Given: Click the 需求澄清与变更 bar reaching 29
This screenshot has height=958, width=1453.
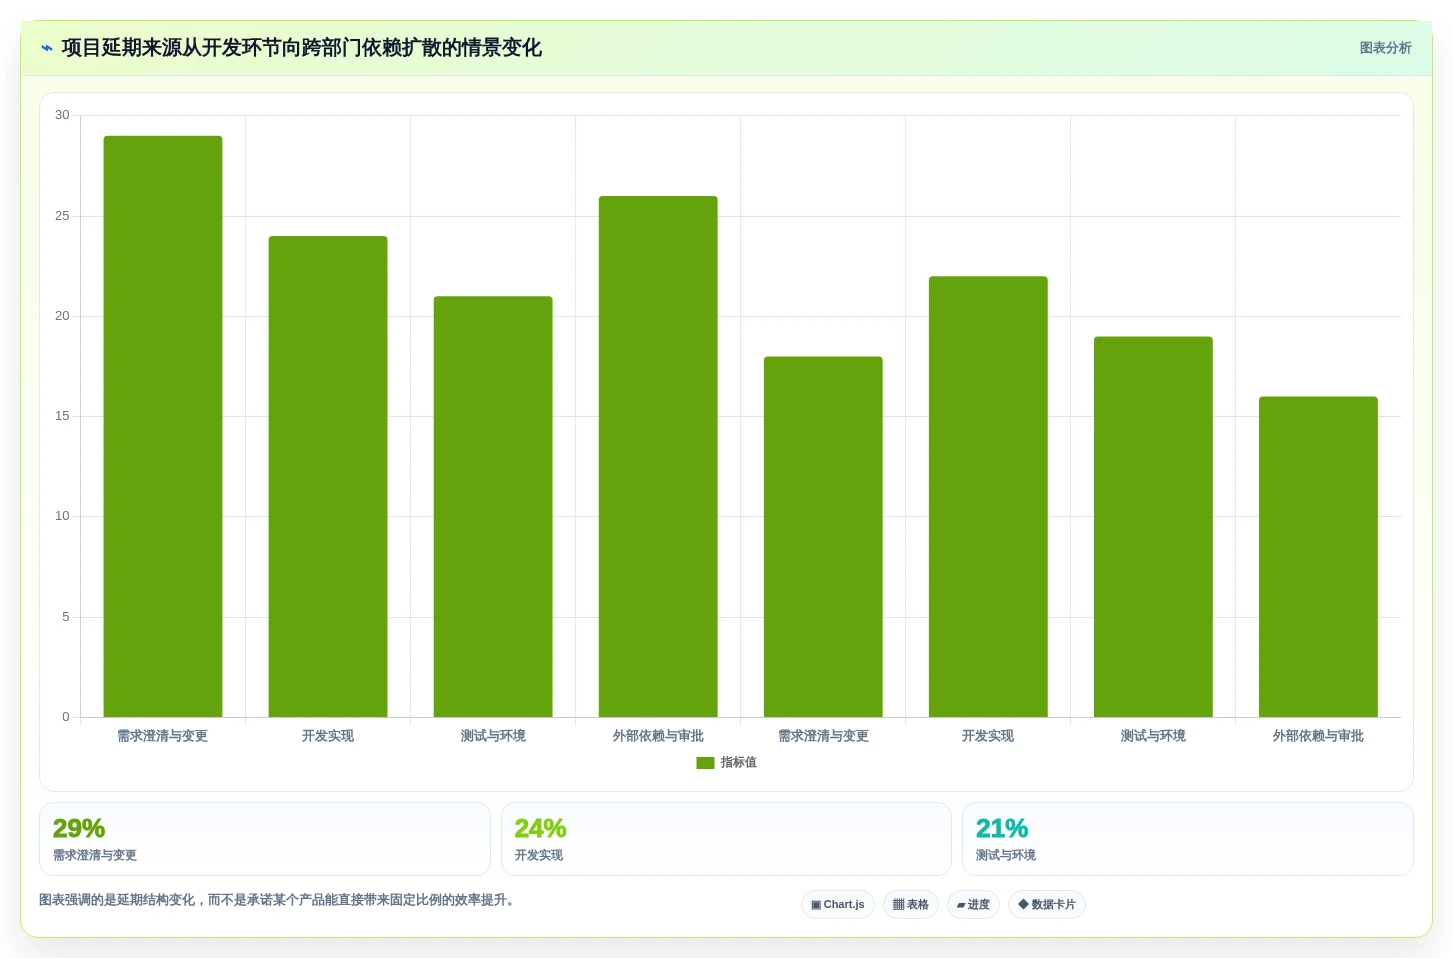Looking at the screenshot, I should [163, 426].
